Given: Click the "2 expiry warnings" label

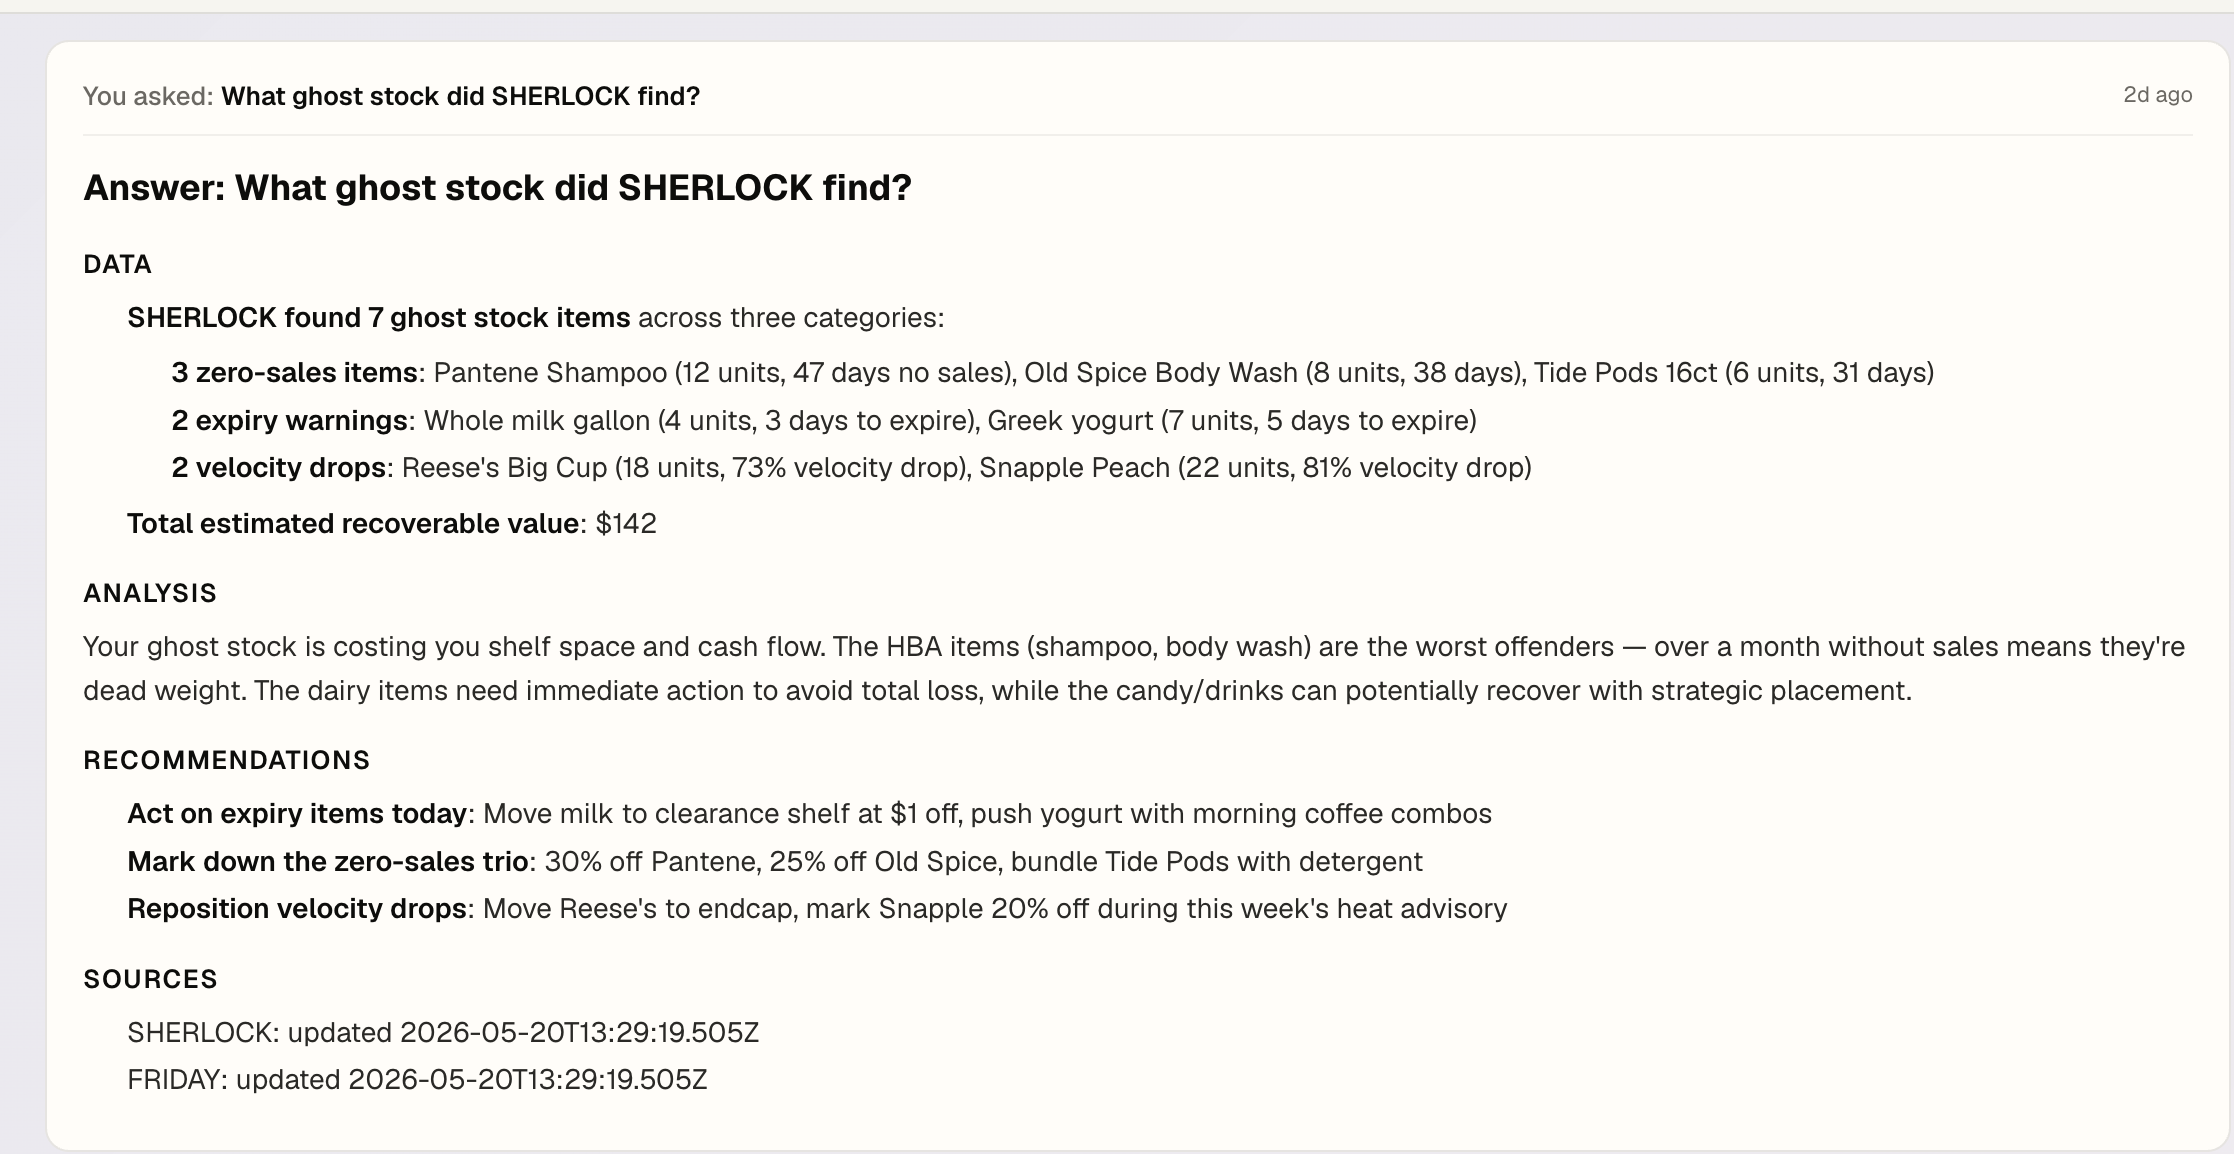Looking at the screenshot, I should [289, 420].
